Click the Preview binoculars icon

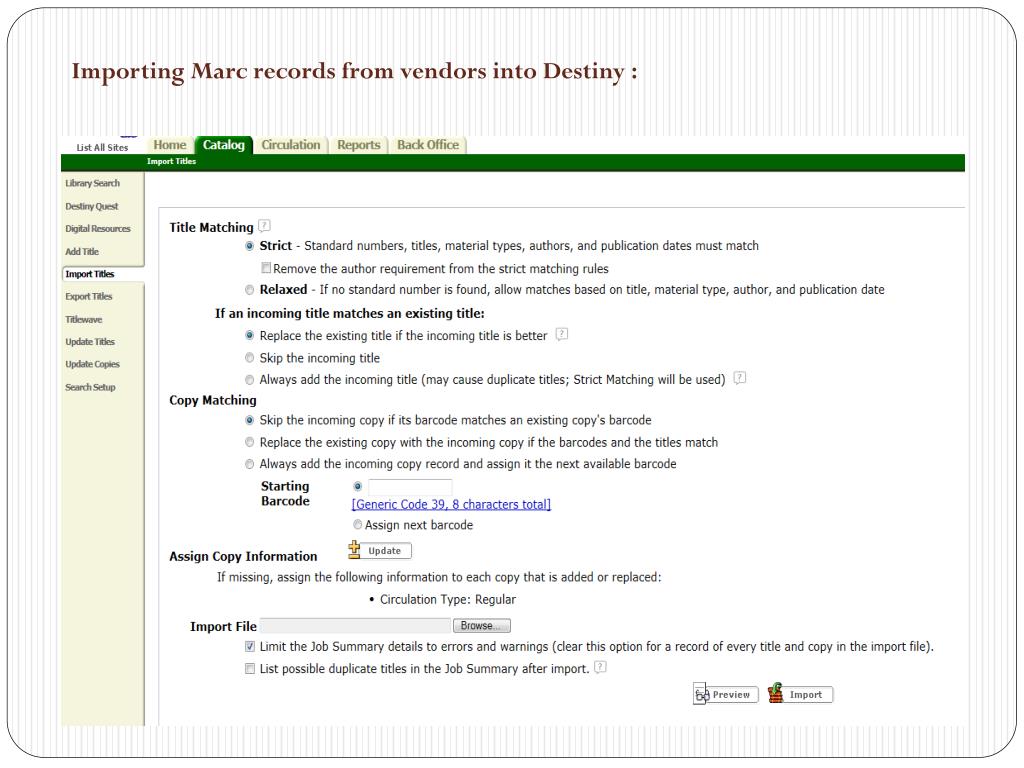point(701,694)
